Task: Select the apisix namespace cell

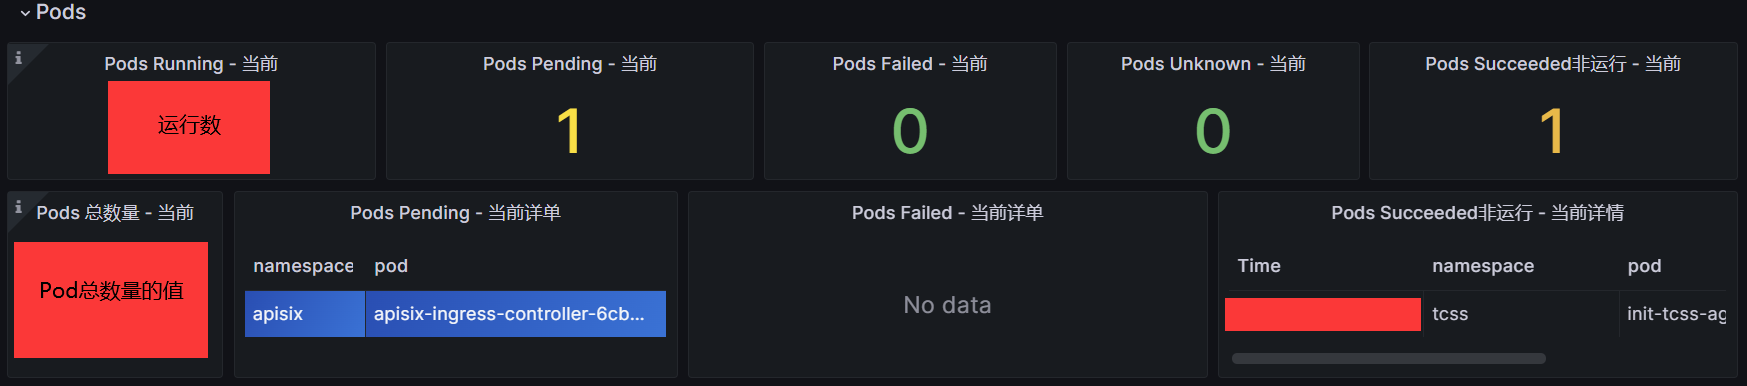Action: pyautogui.click(x=305, y=314)
